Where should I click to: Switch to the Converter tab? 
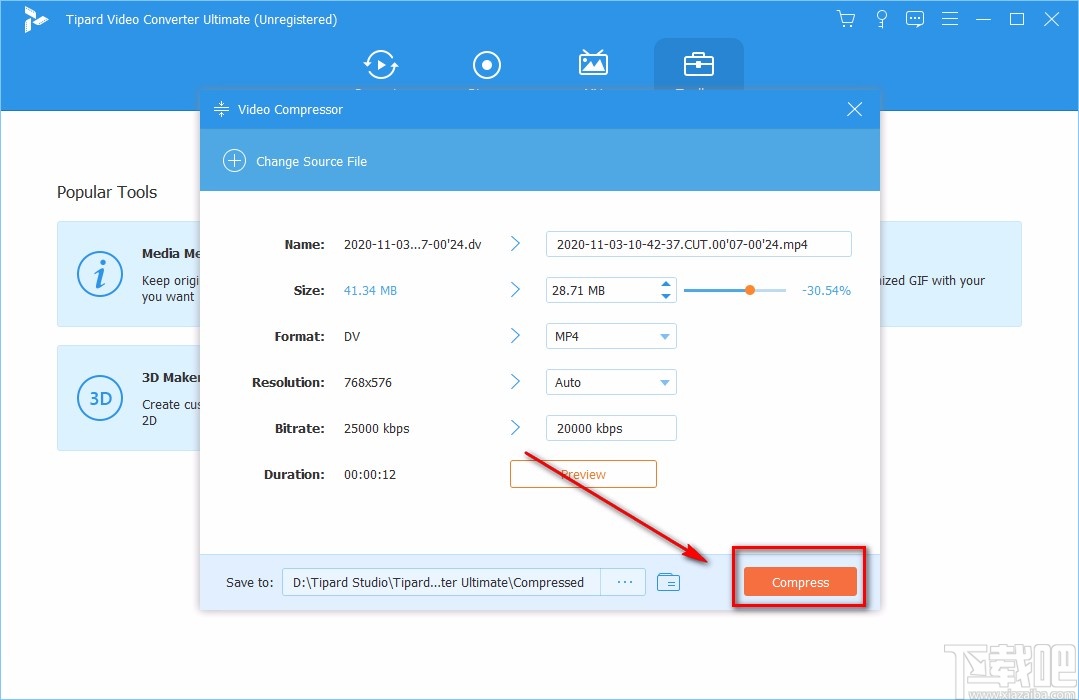click(380, 66)
